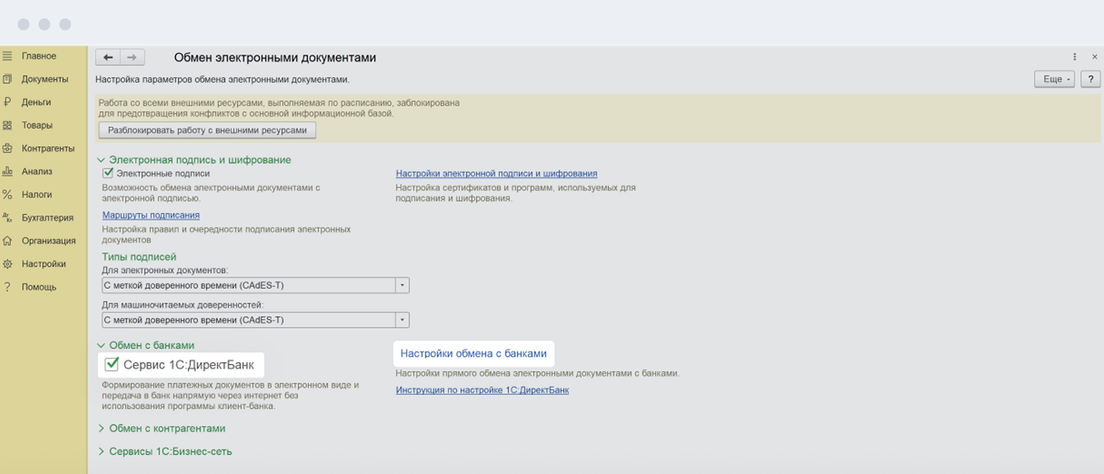Toggle the Электронные подписи checkbox
Image resolution: width=1104 pixels, height=474 pixels.
tap(109, 173)
